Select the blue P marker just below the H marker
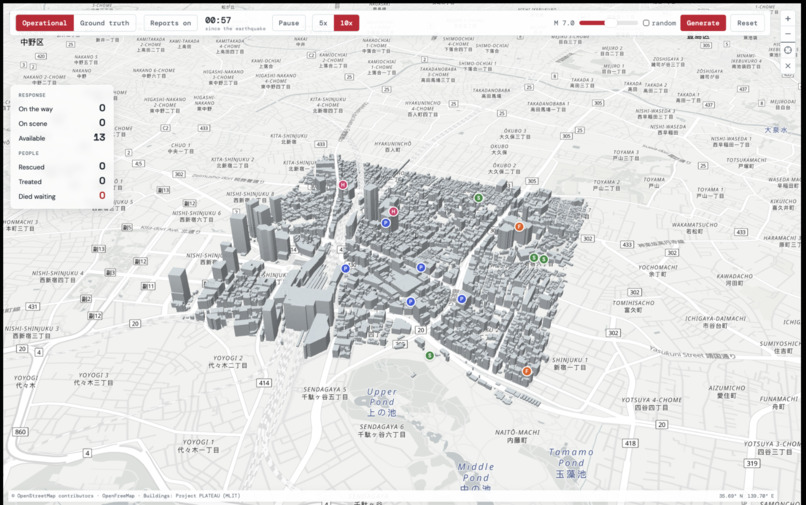The height and width of the screenshot is (505, 806). point(386,223)
